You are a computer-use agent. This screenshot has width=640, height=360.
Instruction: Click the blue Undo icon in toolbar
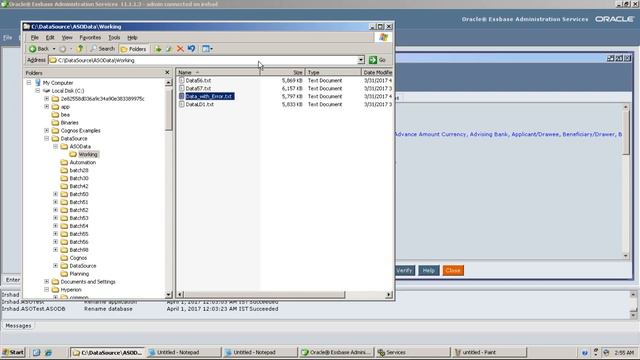tap(191, 49)
